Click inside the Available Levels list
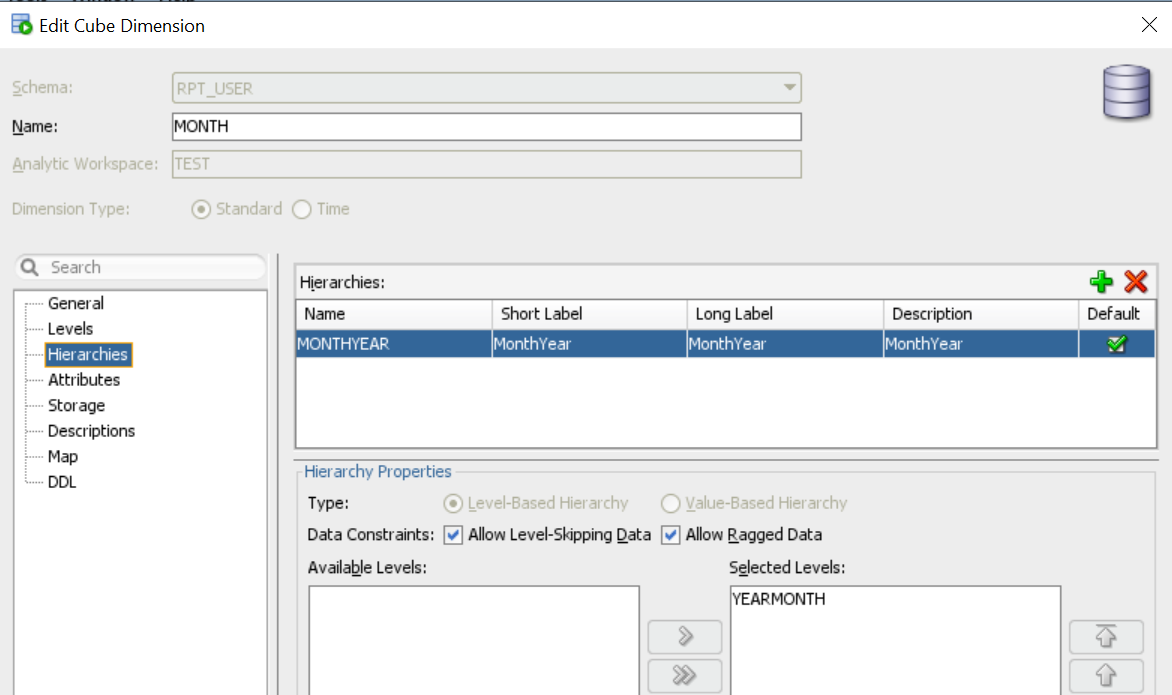 tap(474, 640)
